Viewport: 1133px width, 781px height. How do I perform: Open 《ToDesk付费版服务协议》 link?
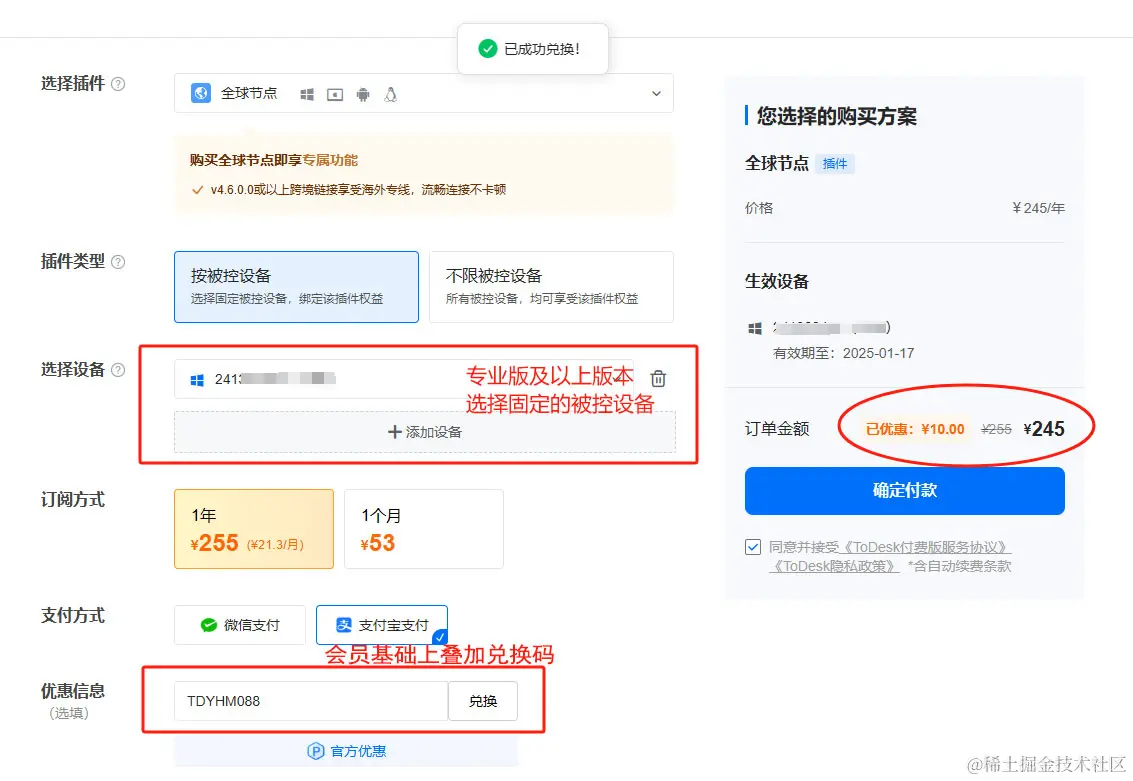[x=926, y=547]
